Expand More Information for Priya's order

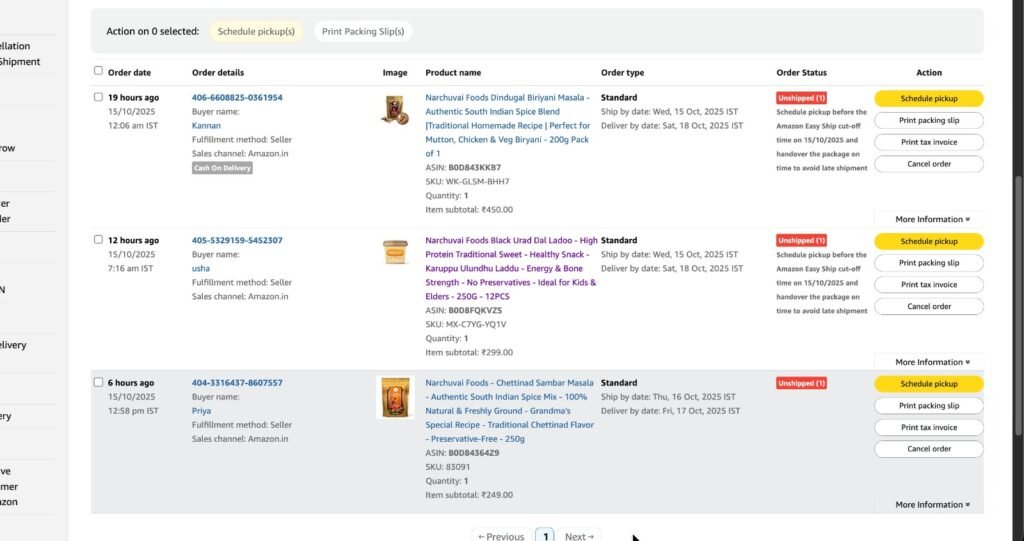coord(932,504)
